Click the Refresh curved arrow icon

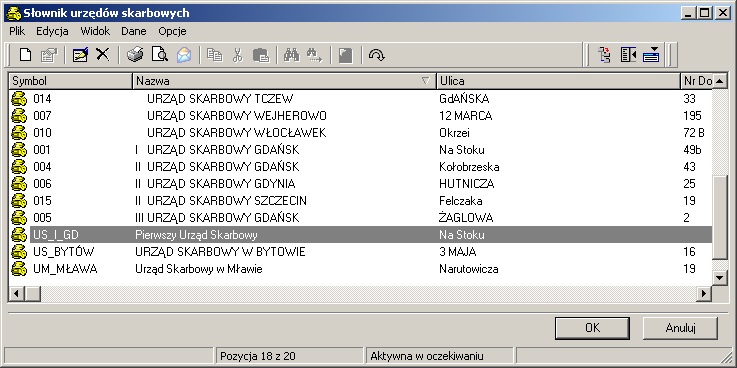pos(376,55)
